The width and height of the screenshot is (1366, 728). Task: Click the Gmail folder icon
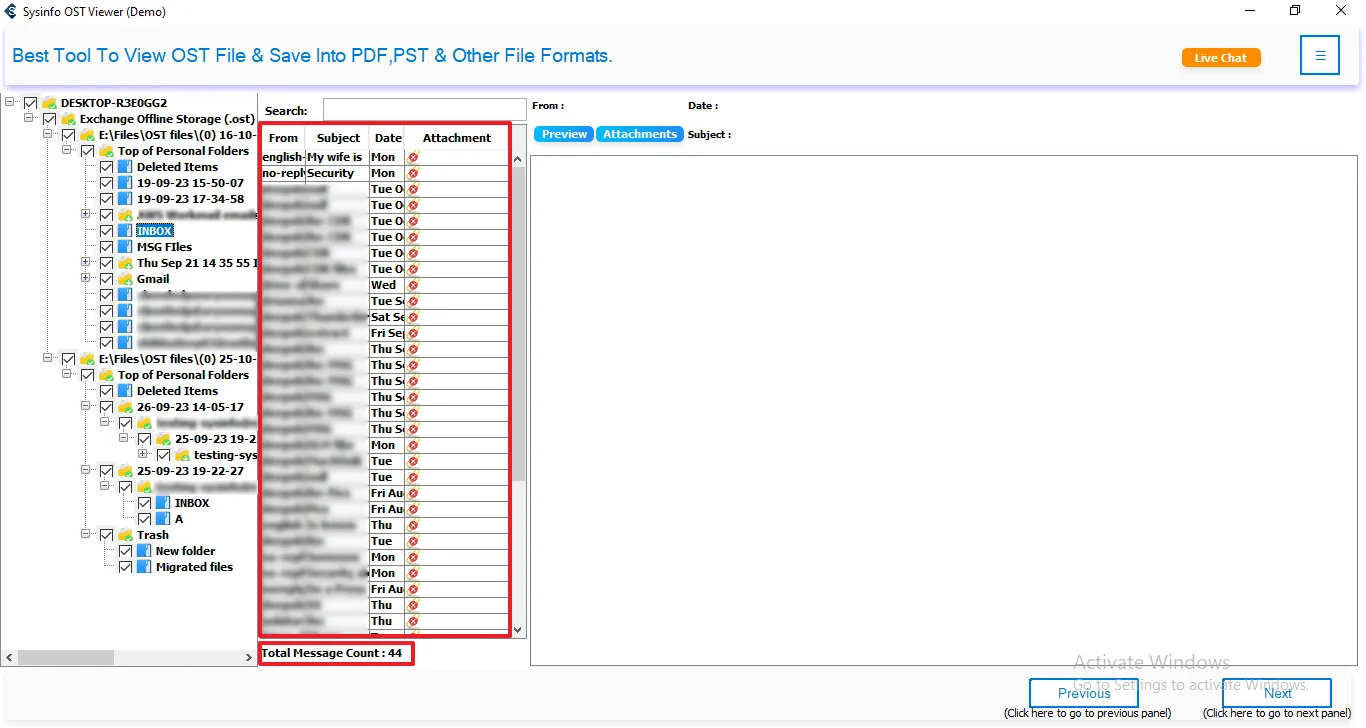click(125, 279)
